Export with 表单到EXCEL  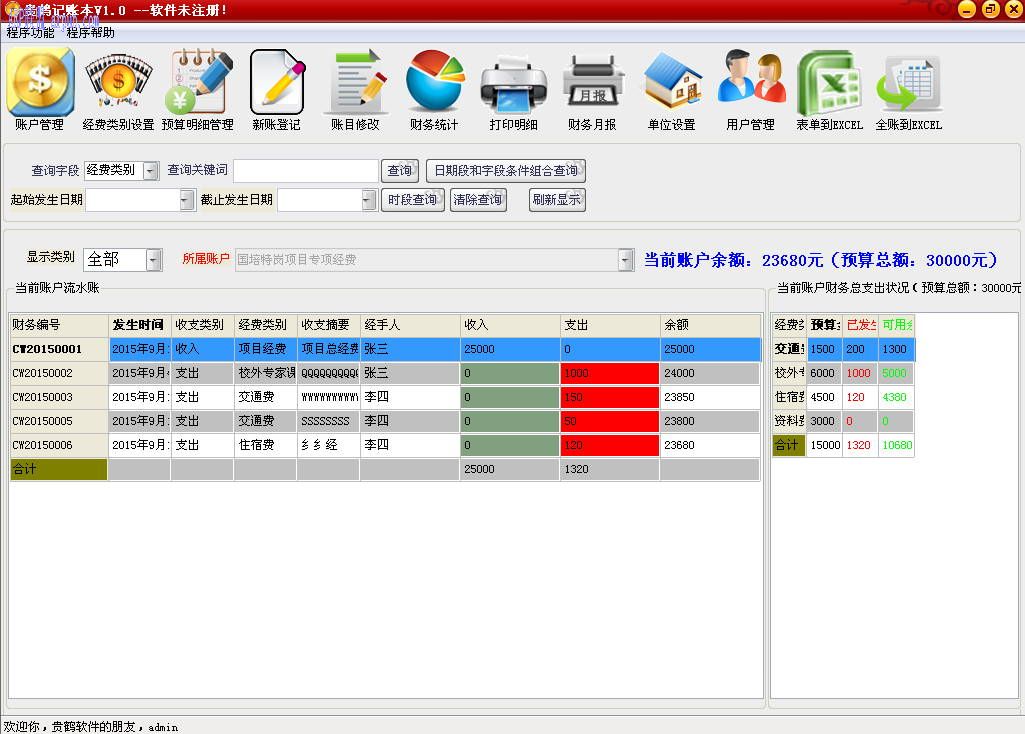[829, 90]
